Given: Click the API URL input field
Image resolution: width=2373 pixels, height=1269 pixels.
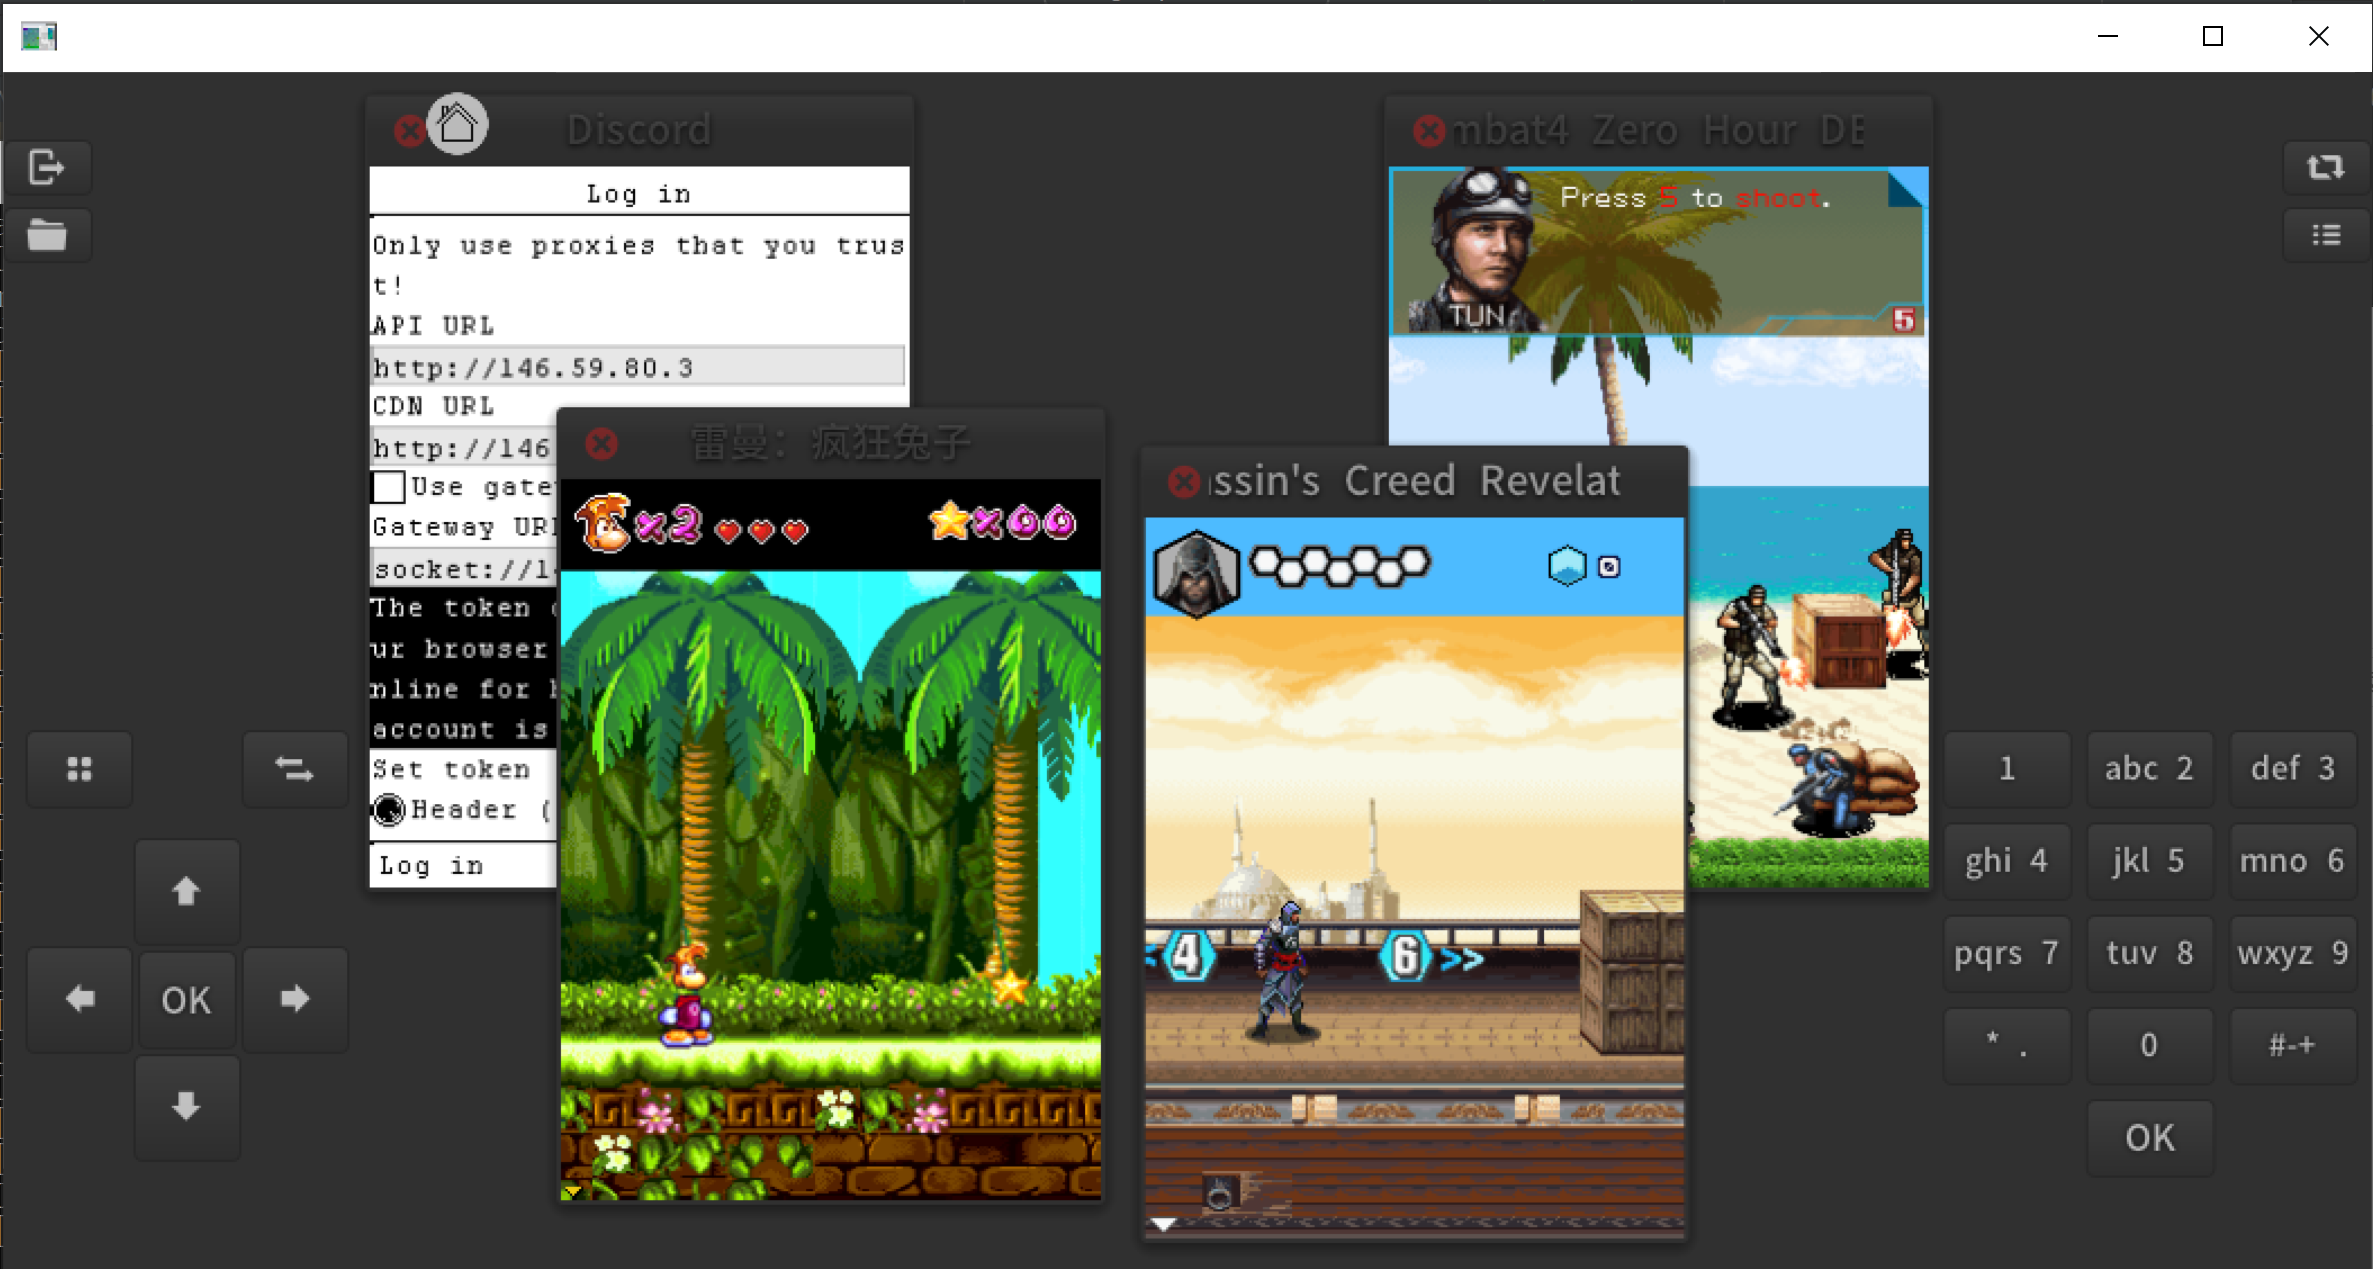Looking at the screenshot, I should coord(637,367).
